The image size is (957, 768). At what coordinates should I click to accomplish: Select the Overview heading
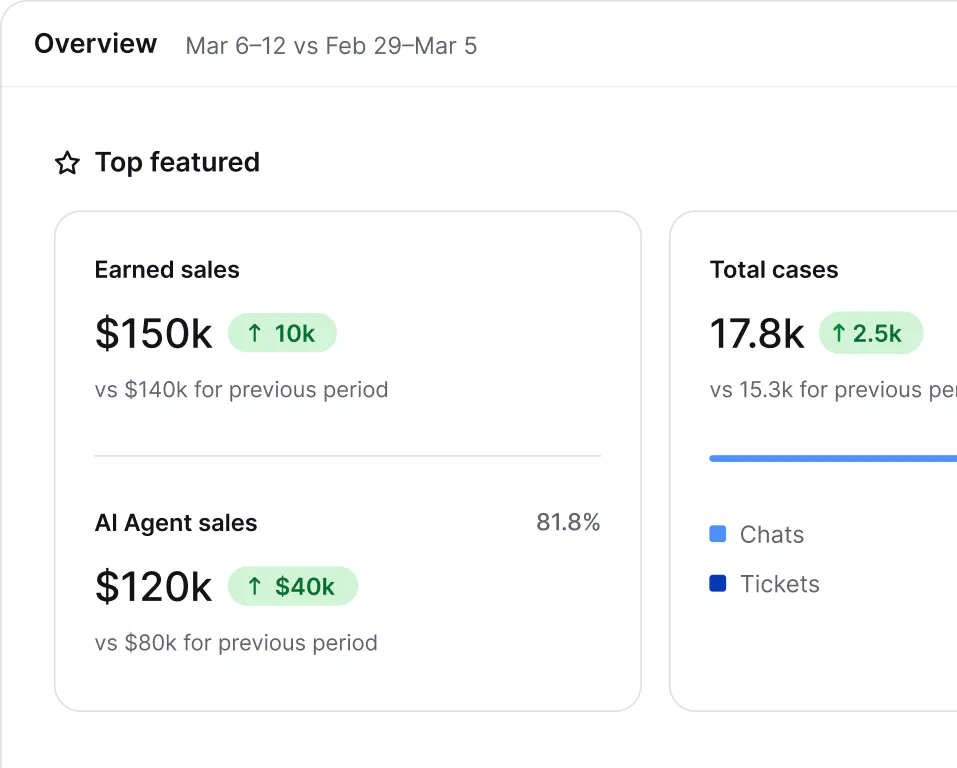pyautogui.click(x=96, y=44)
